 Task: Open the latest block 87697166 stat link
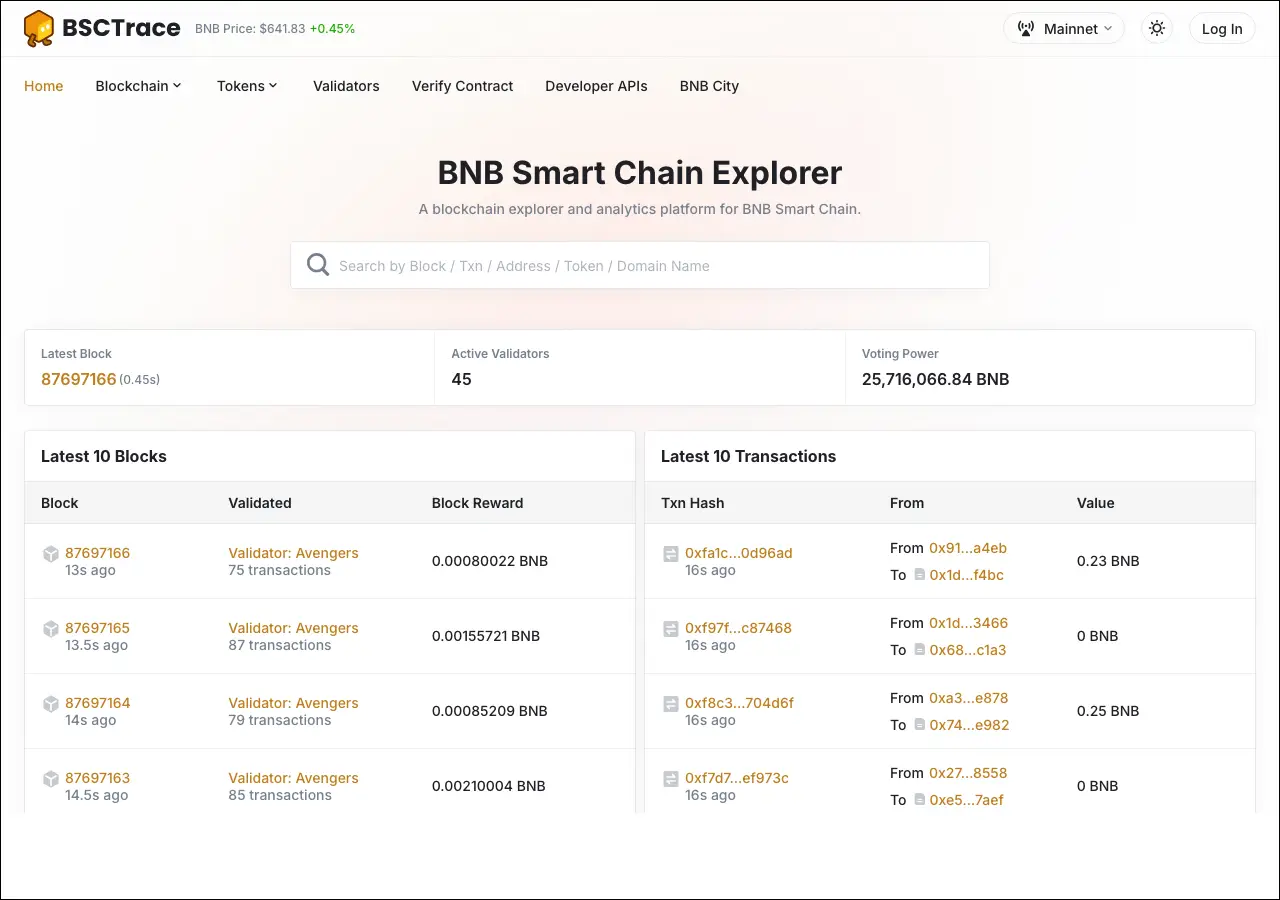click(79, 379)
